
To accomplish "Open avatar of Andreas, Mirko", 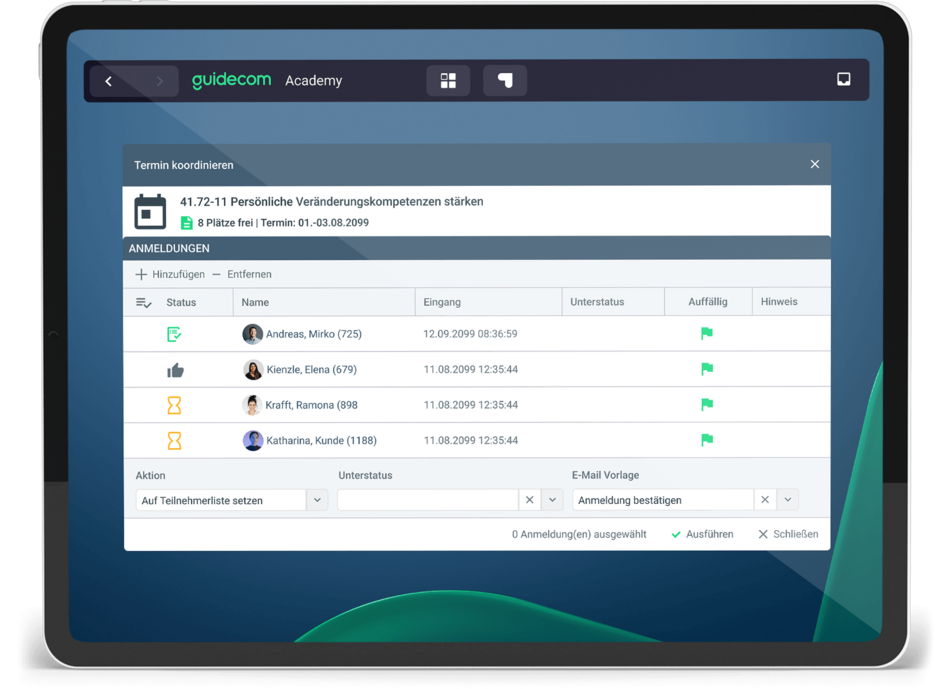I will (x=252, y=334).
